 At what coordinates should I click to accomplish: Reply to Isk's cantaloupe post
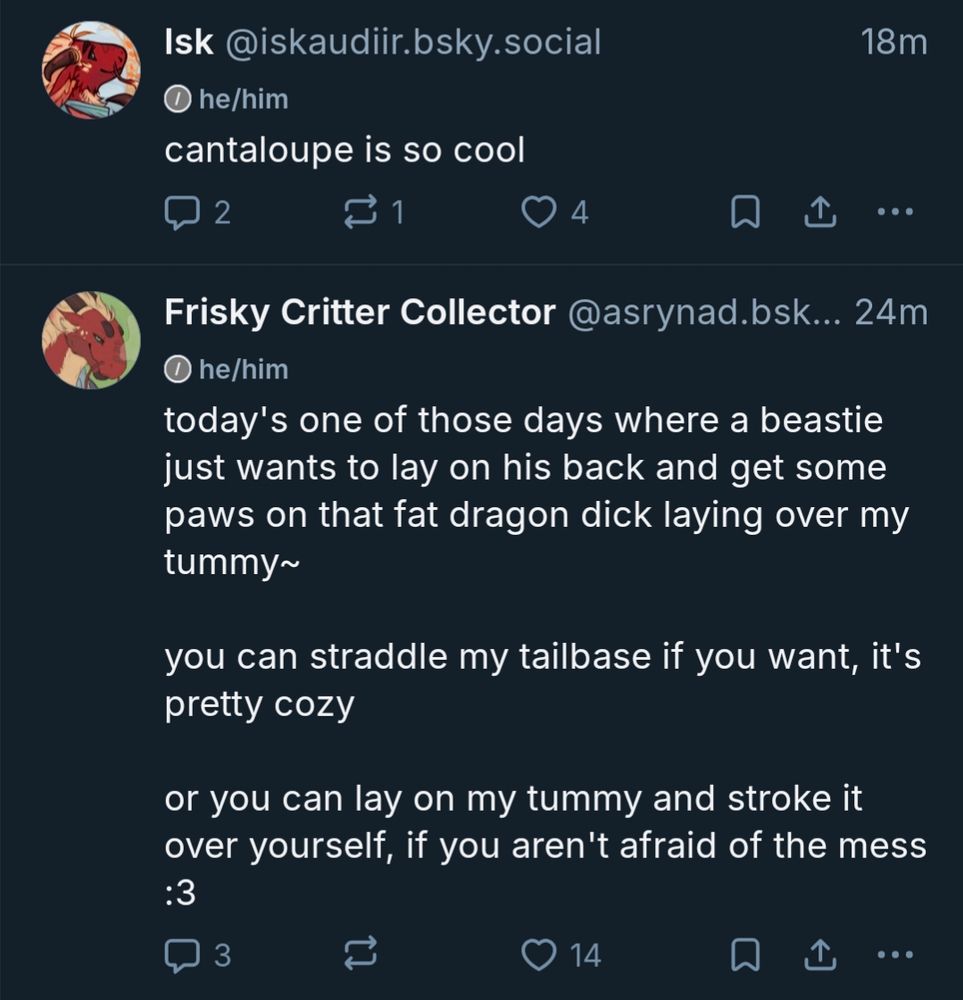[x=182, y=212]
